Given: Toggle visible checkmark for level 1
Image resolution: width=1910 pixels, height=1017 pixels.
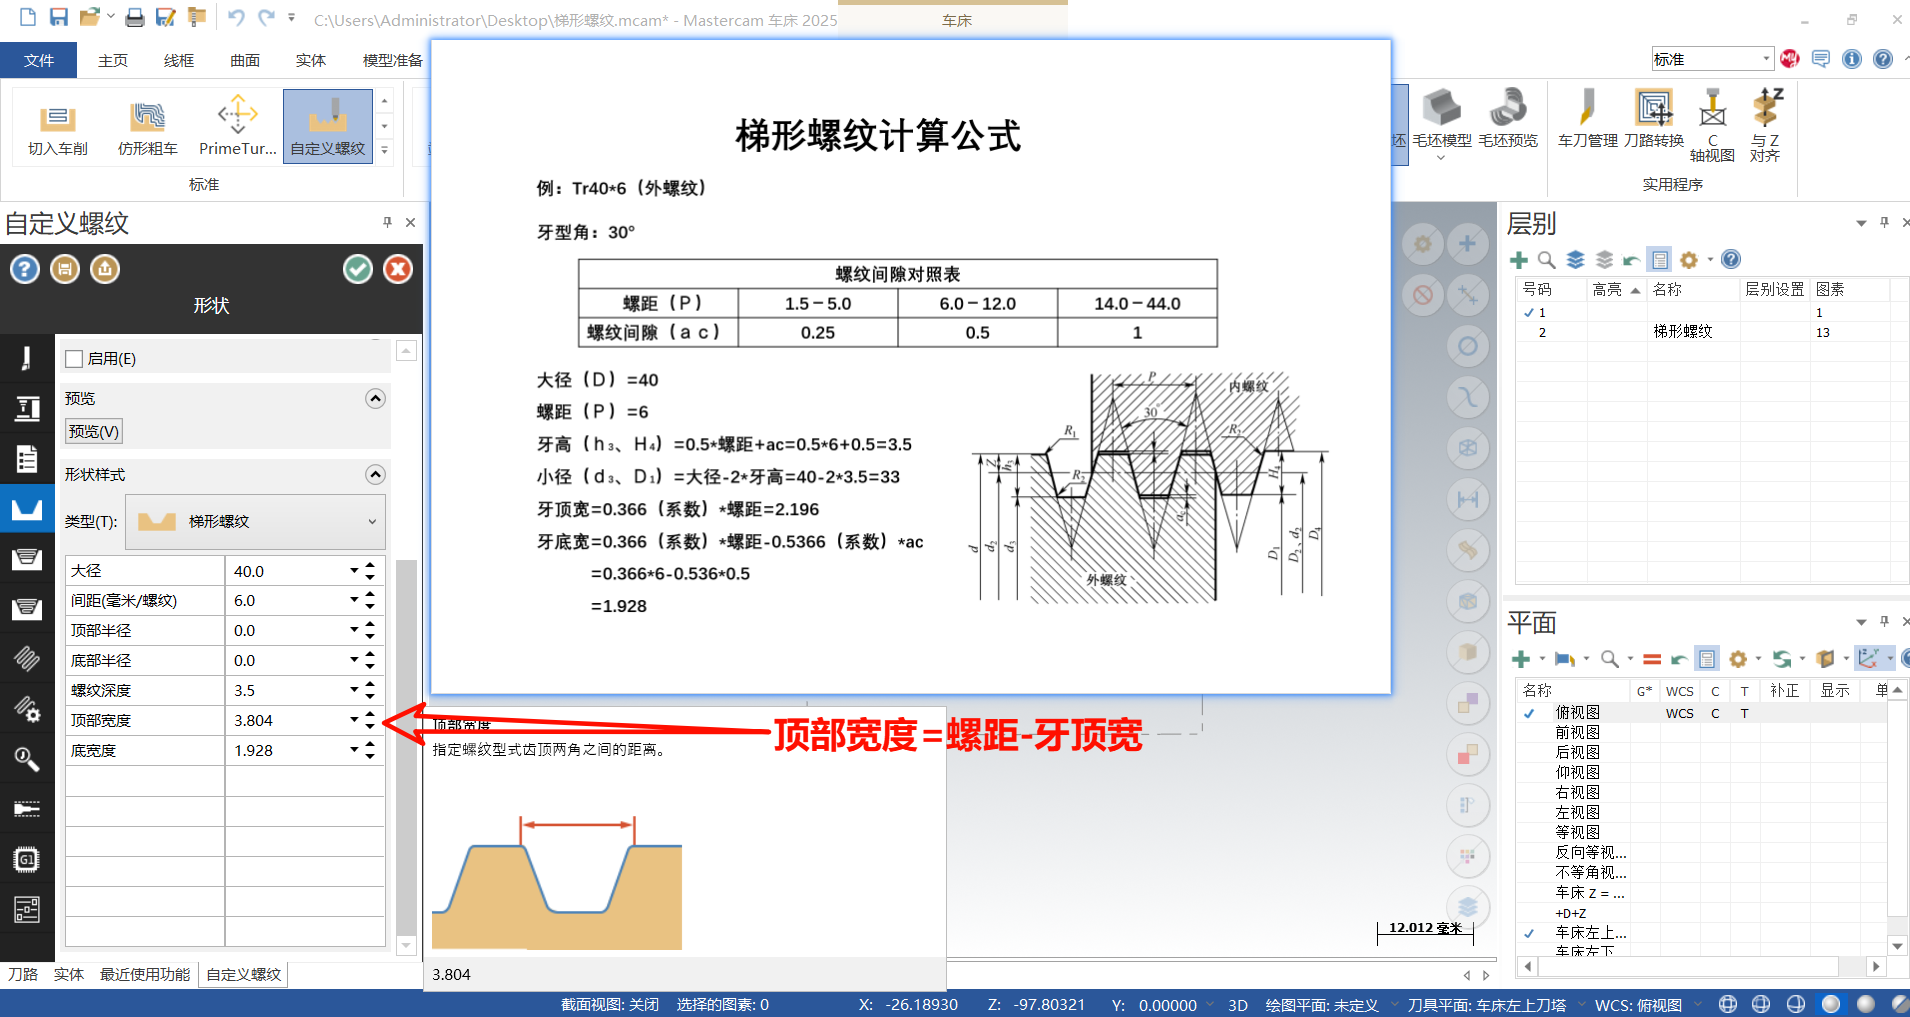Looking at the screenshot, I should [x=1529, y=313].
